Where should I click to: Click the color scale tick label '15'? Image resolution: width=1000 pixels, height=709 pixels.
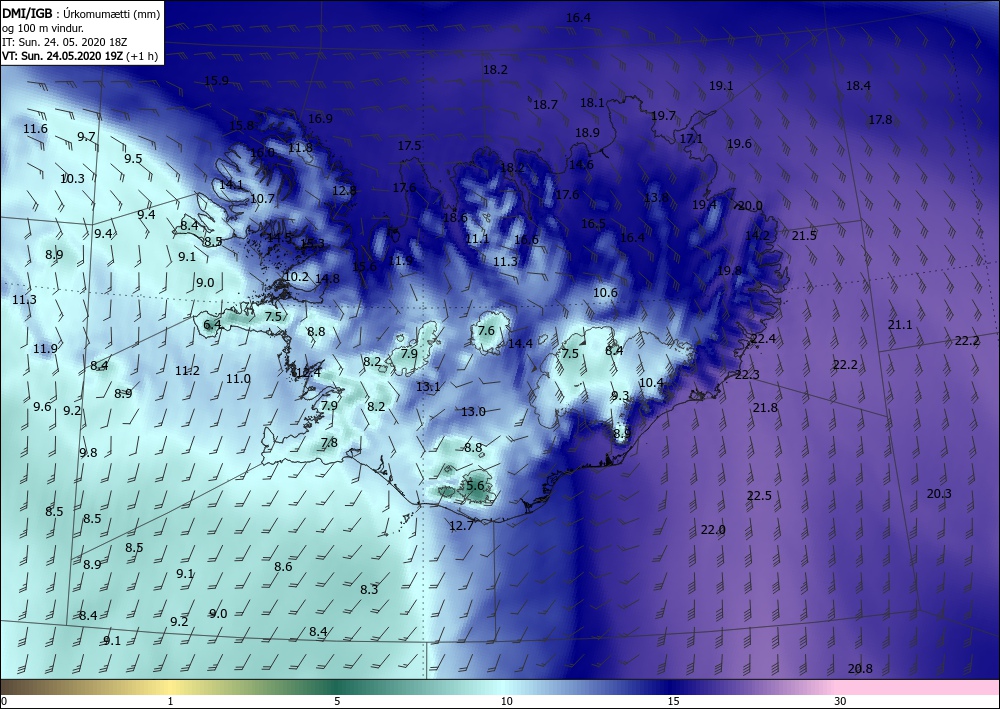(x=673, y=701)
